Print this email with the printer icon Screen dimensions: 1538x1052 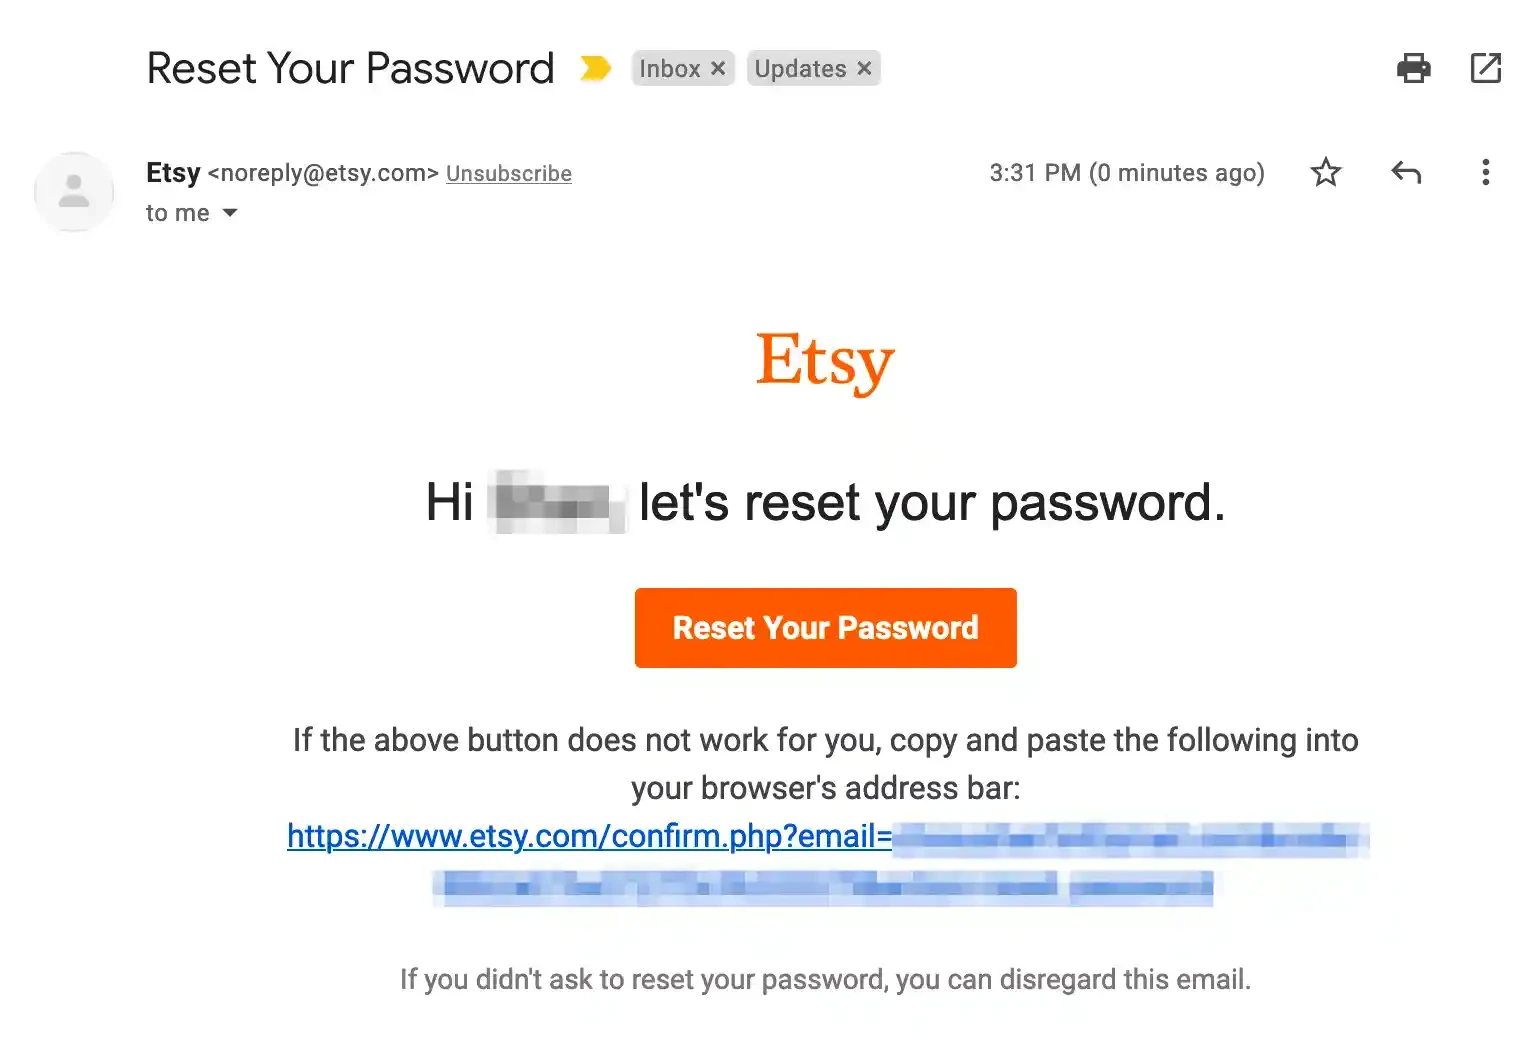point(1413,68)
